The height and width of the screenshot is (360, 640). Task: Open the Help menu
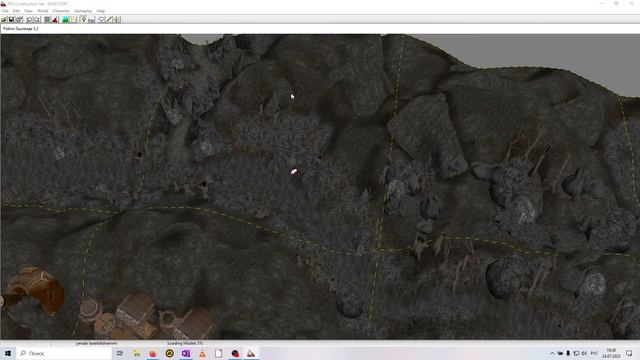(x=100, y=11)
